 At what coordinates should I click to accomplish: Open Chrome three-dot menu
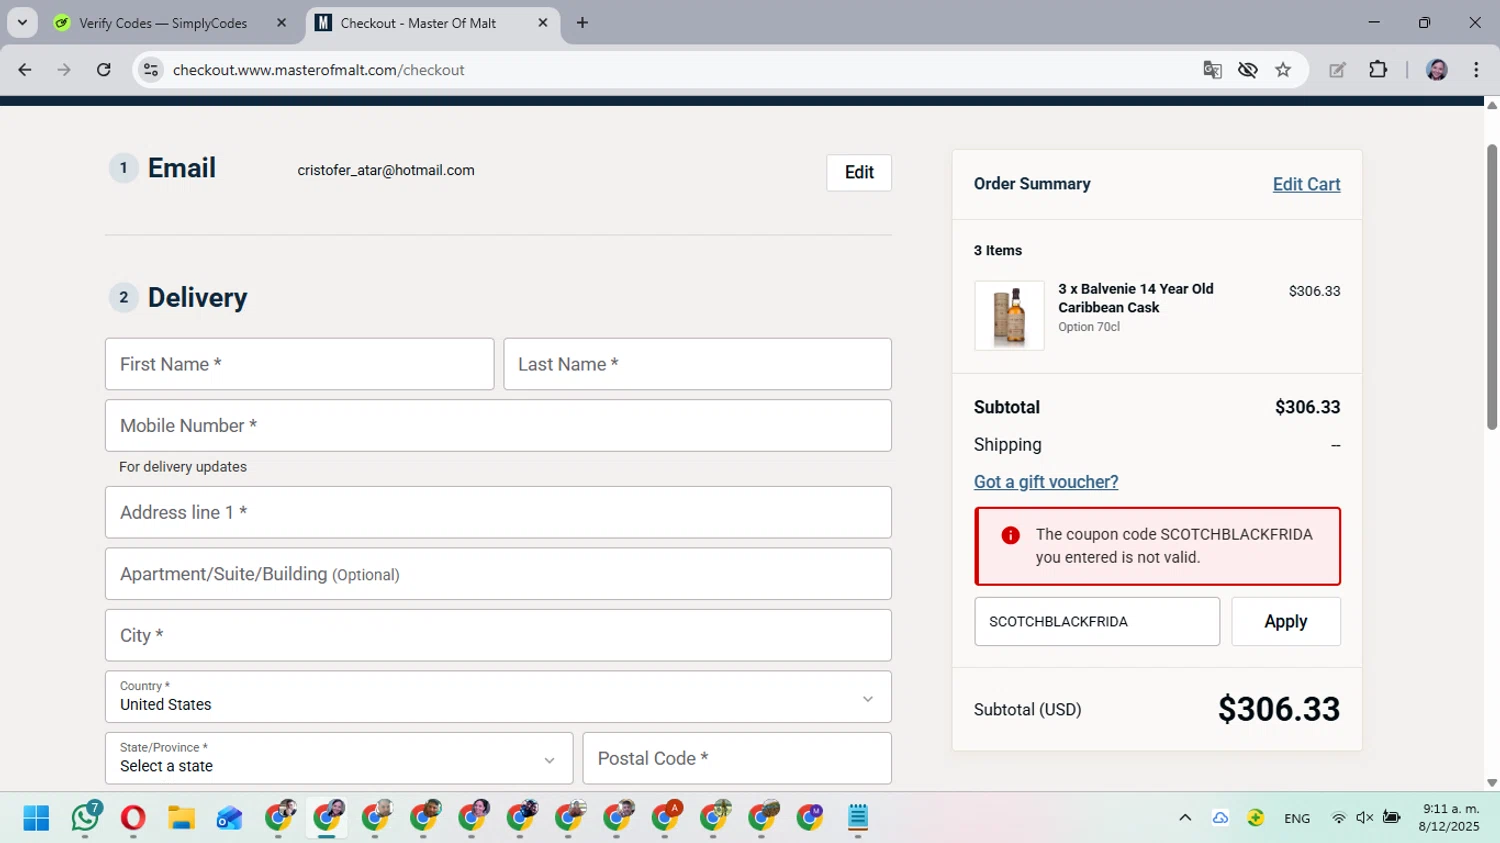[1476, 70]
